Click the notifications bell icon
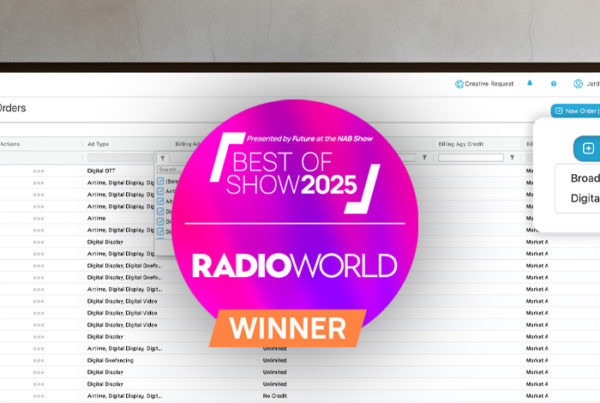This screenshot has width=600, height=403. coord(530,83)
